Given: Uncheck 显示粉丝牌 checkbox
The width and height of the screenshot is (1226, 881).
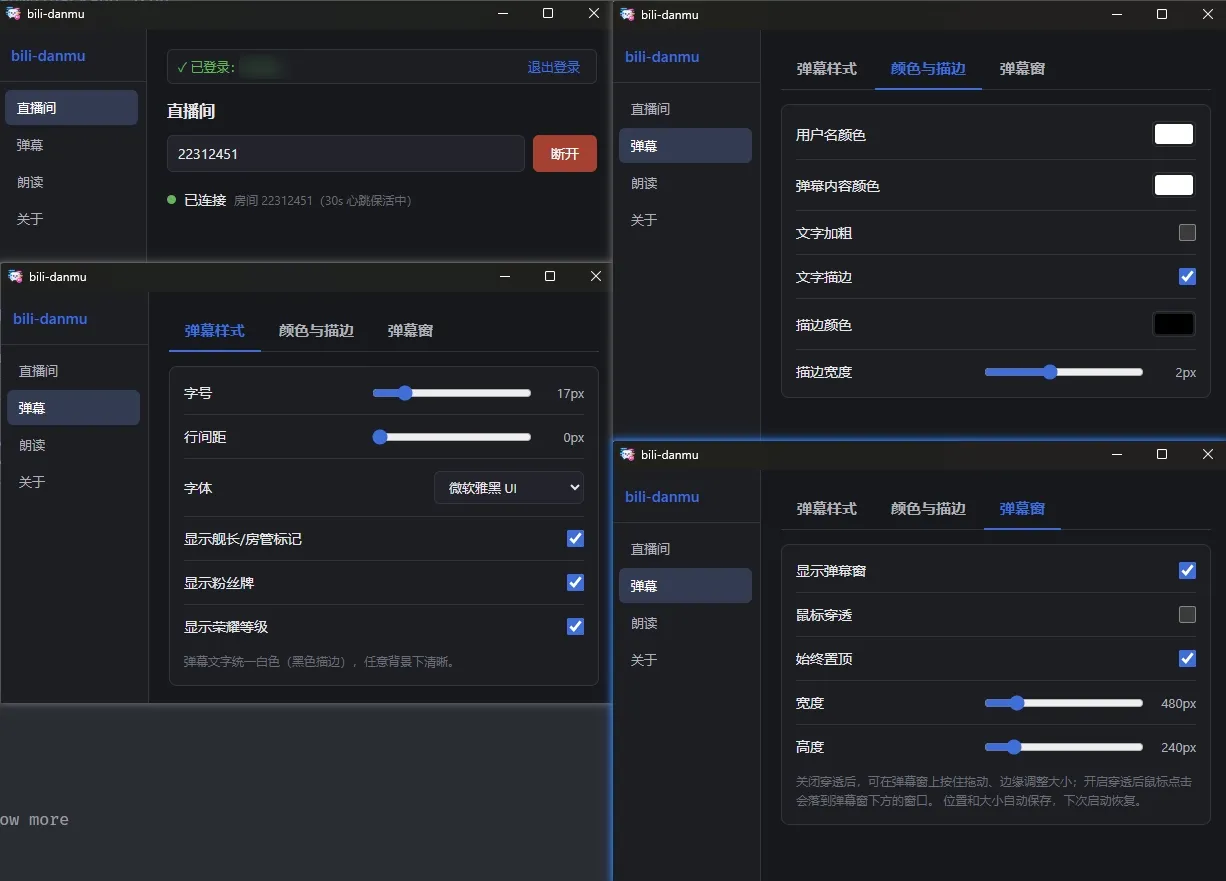Looking at the screenshot, I should click(x=575, y=583).
